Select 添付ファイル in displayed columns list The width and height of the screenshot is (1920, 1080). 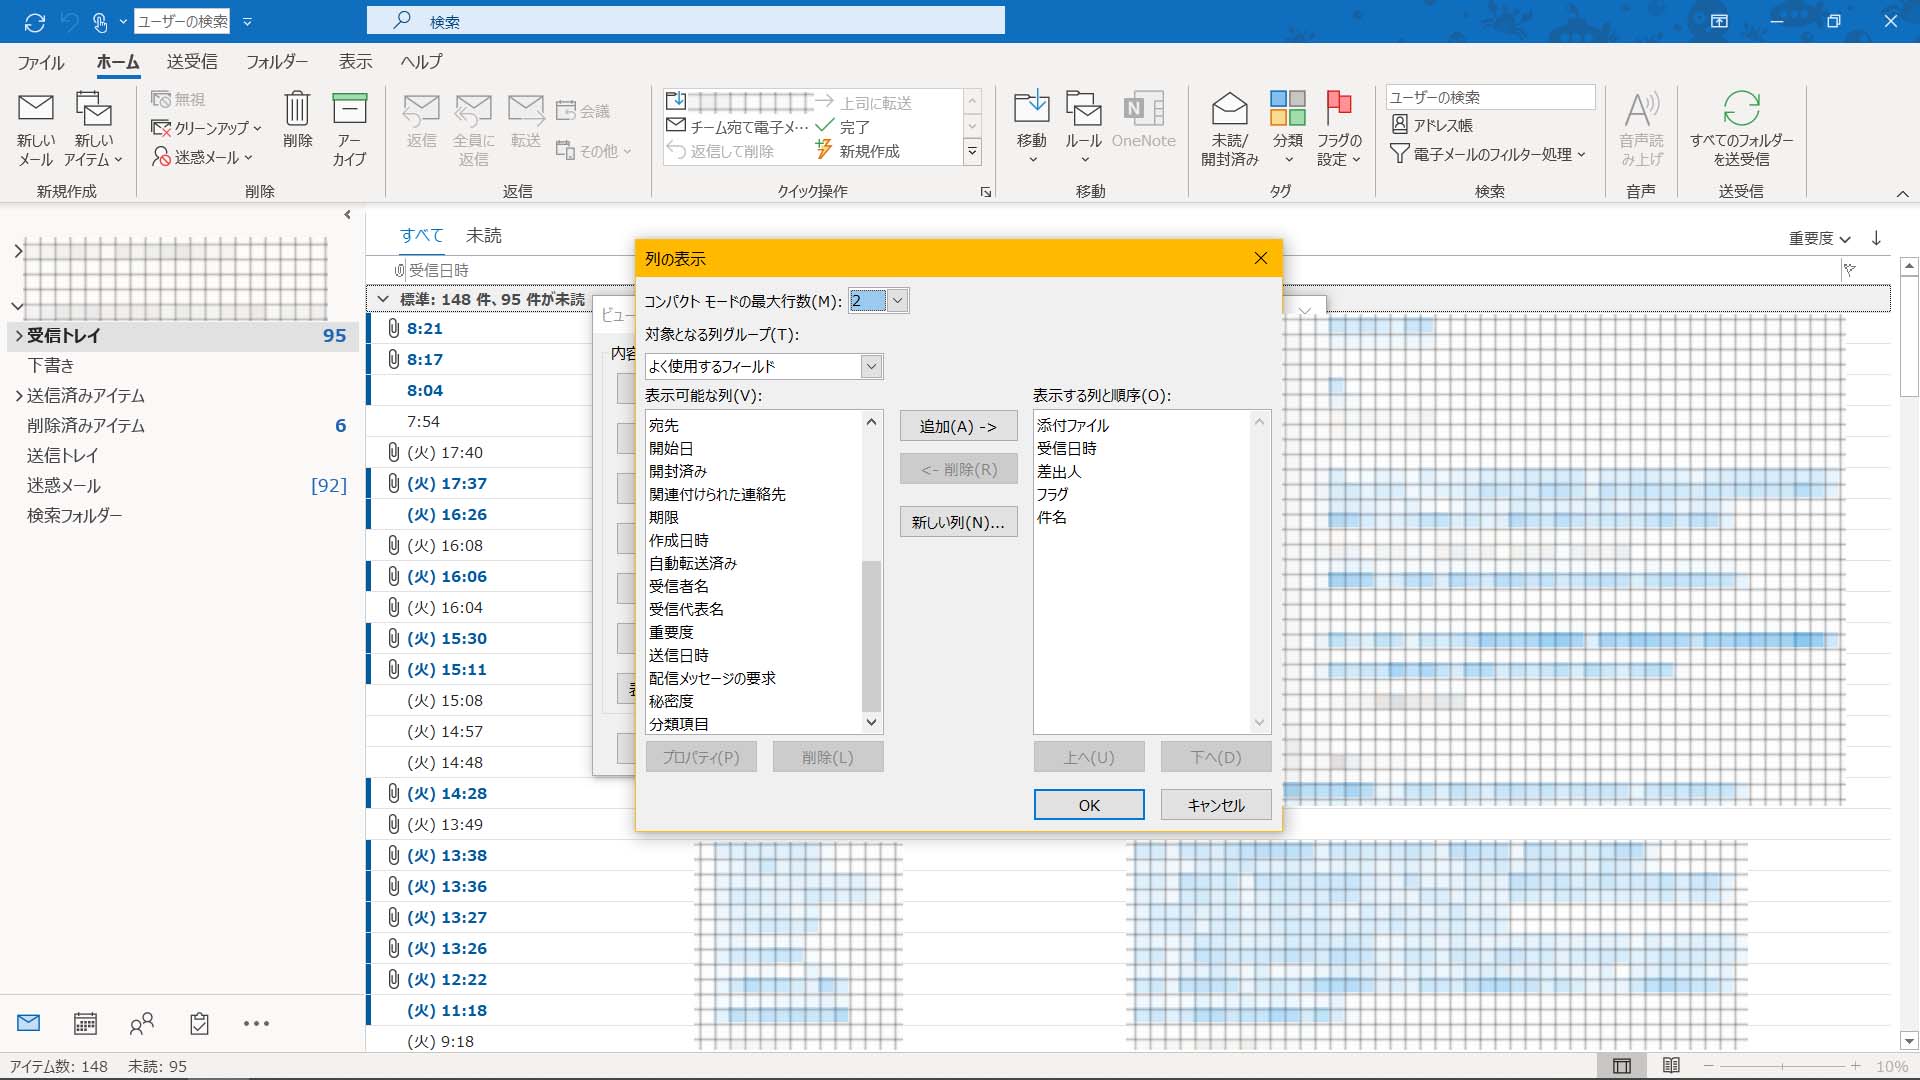pos(1073,425)
